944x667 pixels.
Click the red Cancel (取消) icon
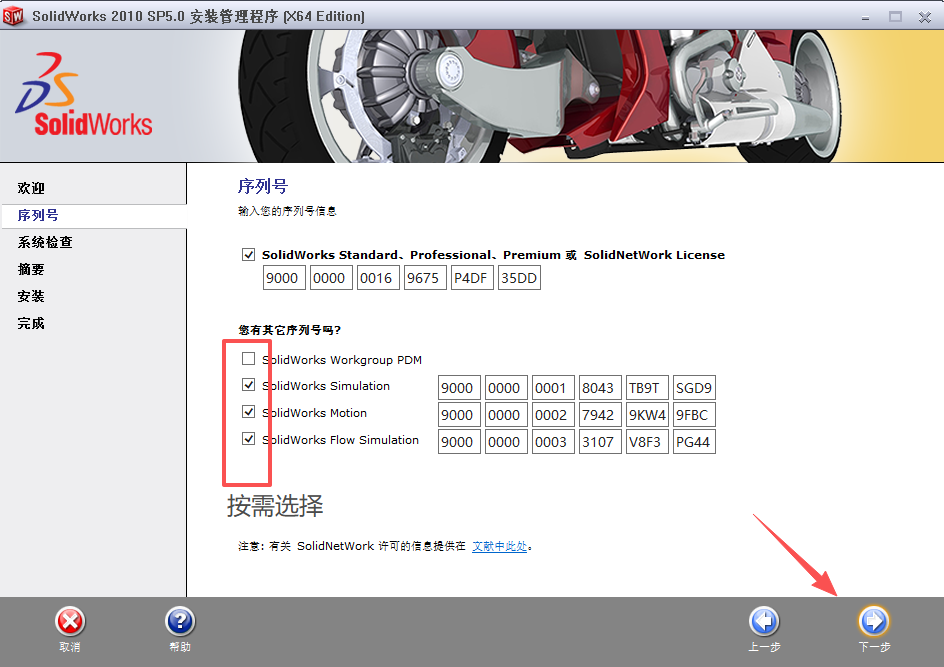tap(70, 621)
